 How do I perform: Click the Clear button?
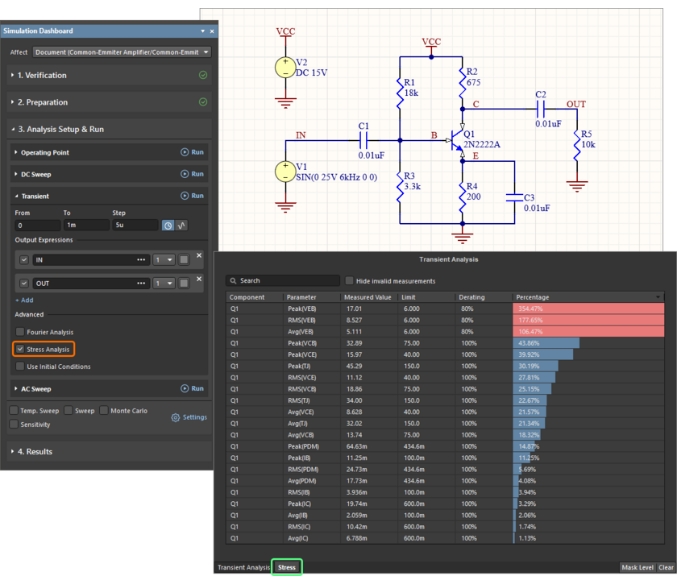pyautogui.click(x=666, y=567)
